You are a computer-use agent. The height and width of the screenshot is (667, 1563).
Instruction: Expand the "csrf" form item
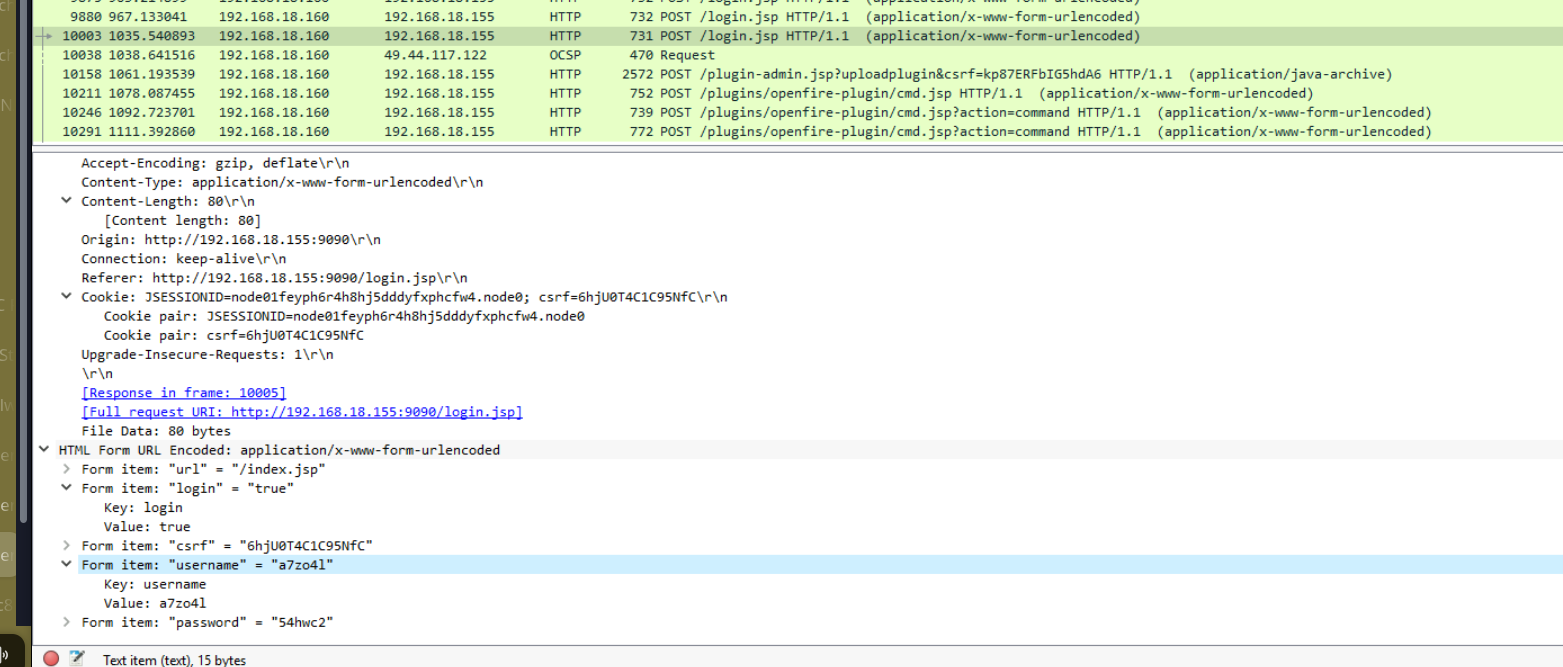(66, 546)
